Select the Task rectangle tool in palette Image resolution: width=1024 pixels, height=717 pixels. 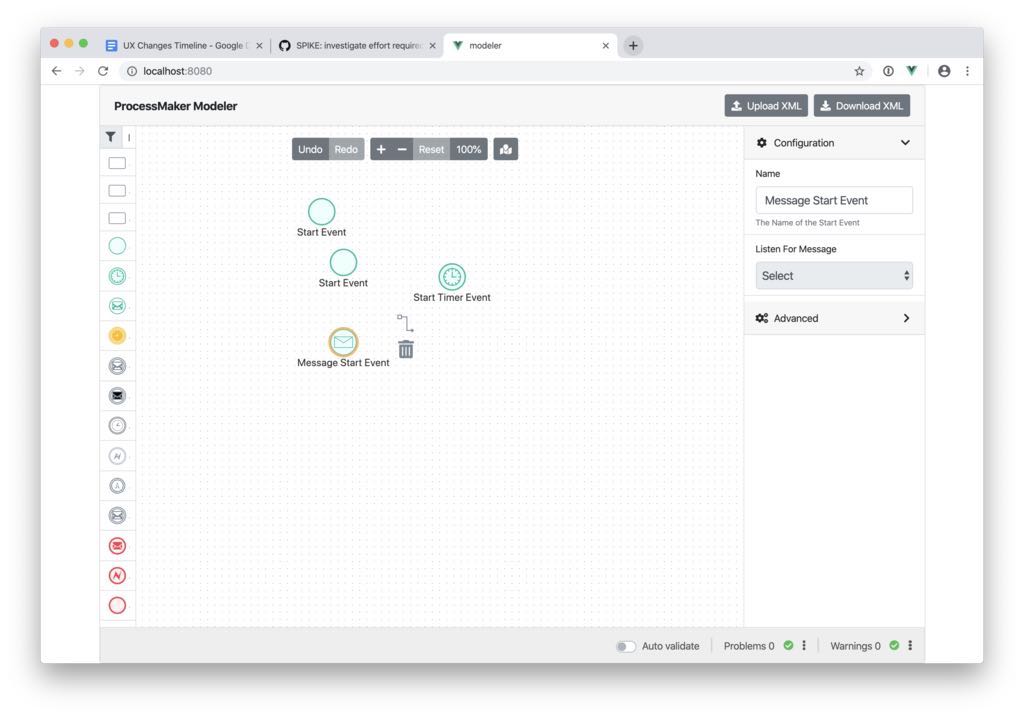pyautogui.click(x=117, y=161)
